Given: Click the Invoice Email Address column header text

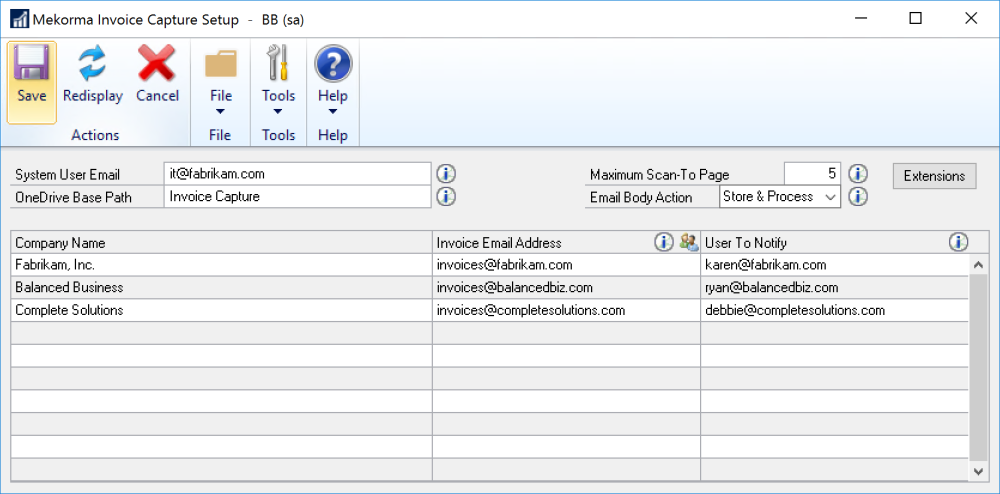Looking at the screenshot, I should click(x=499, y=243).
